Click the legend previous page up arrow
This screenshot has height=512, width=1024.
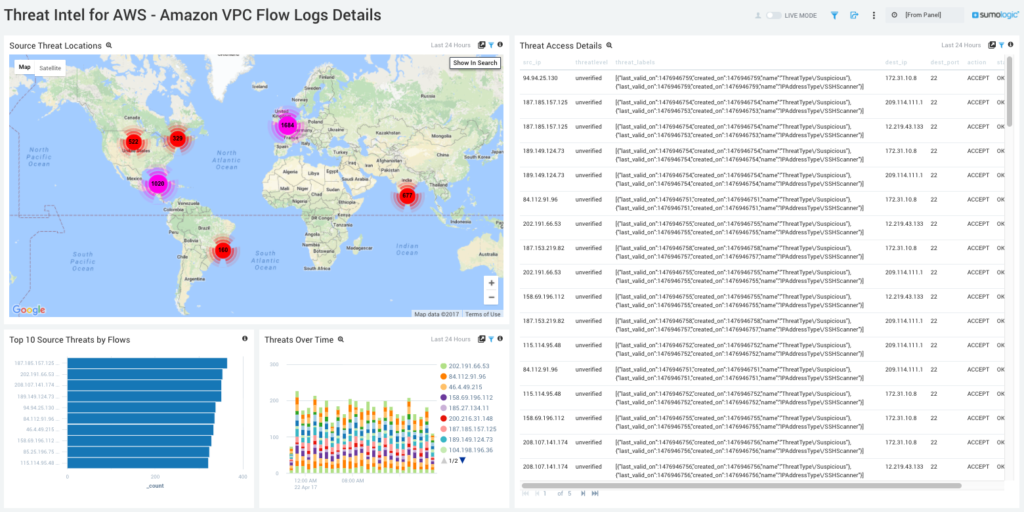click(444, 460)
